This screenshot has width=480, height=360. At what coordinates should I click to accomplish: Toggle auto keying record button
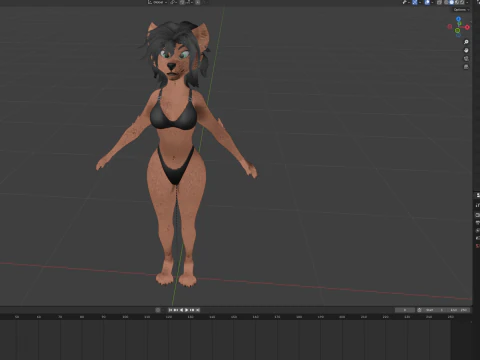(158, 310)
